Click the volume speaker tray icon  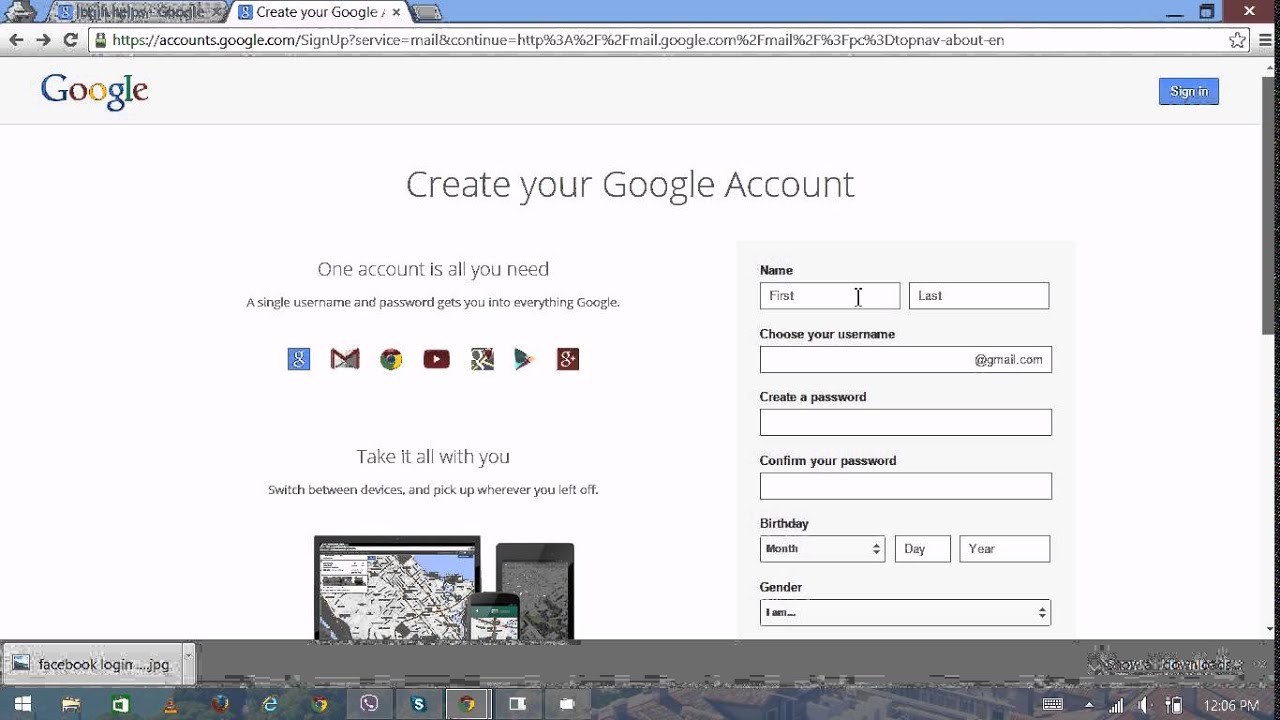pos(1145,705)
